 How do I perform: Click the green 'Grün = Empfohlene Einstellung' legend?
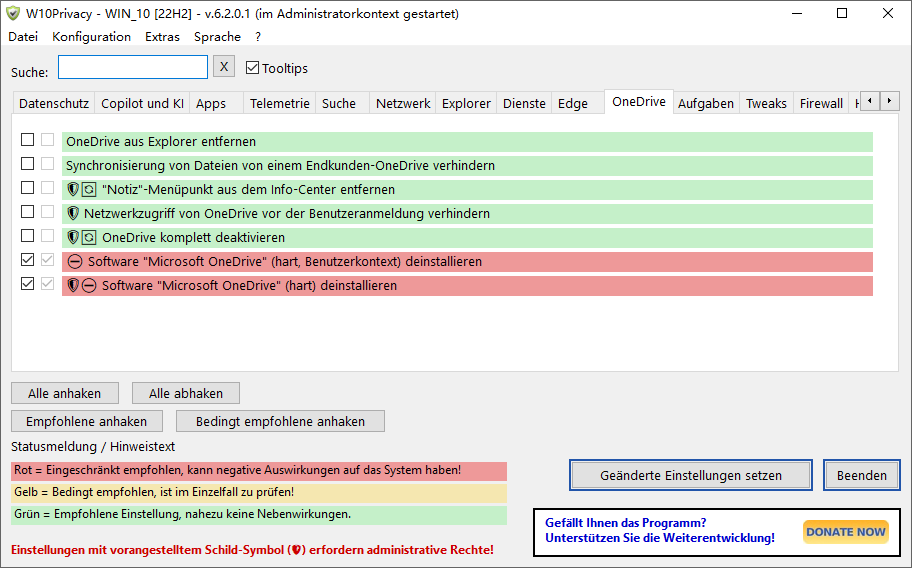click(x=259, y=515)
